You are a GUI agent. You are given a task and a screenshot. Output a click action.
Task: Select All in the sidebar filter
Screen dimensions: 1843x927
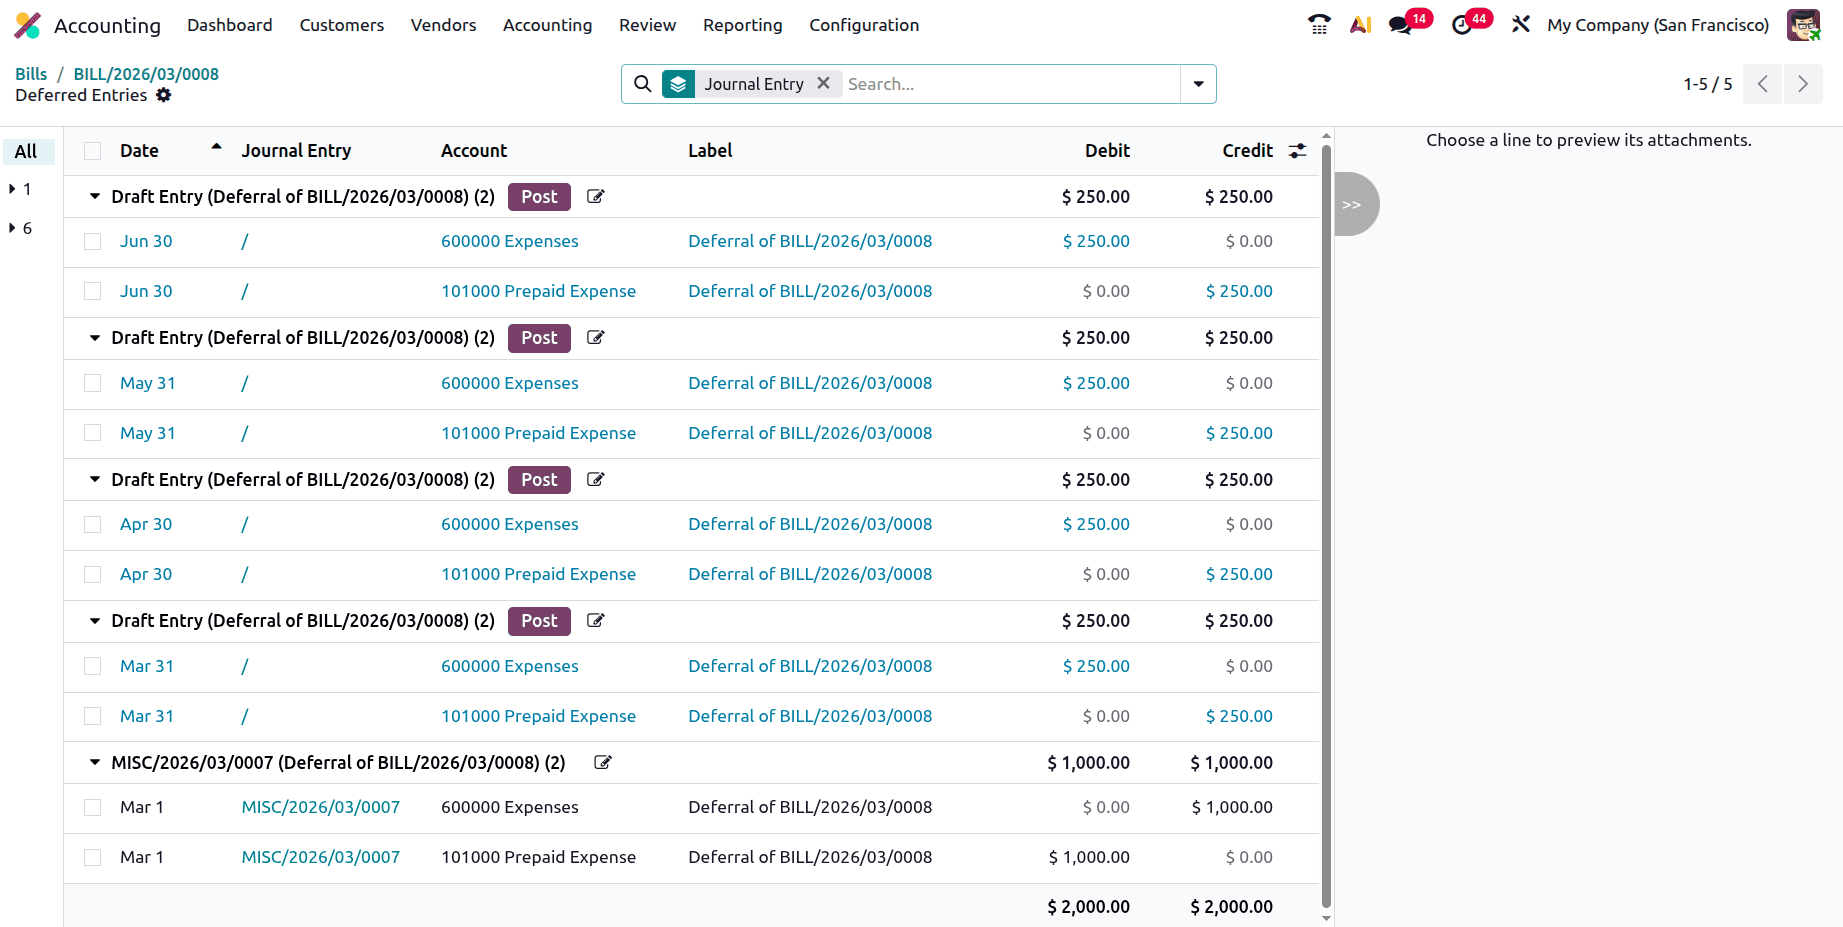coord(27,152)
